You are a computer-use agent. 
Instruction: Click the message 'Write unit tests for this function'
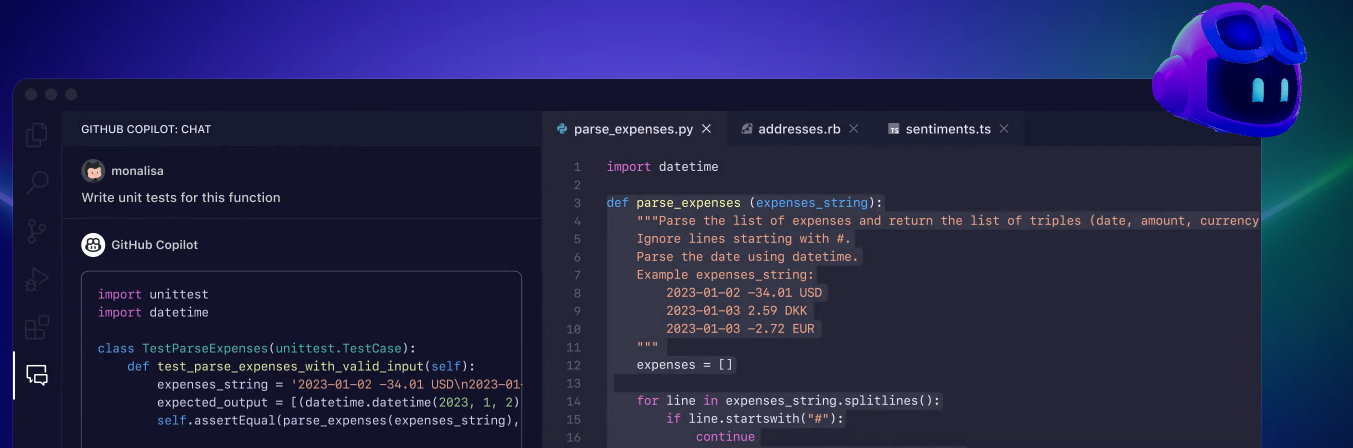point(181,197)
